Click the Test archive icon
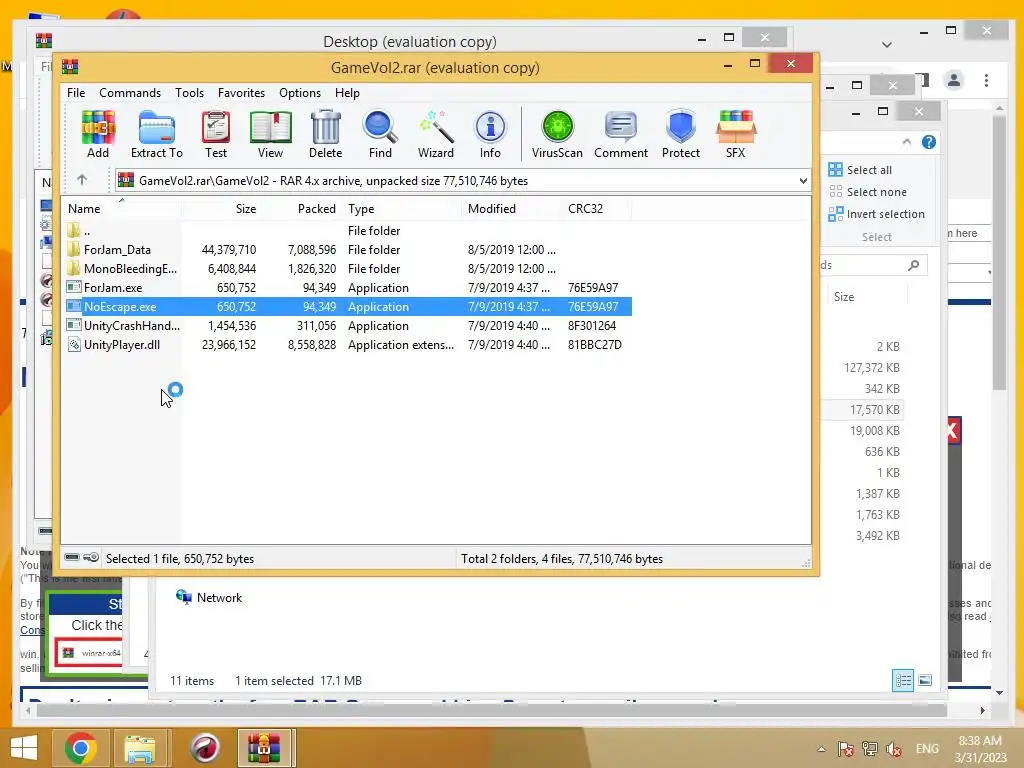 [x=216, y=133]
